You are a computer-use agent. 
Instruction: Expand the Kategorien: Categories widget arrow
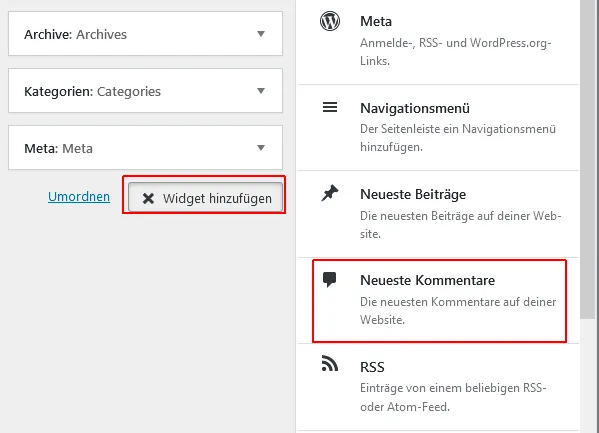(261, 91)
